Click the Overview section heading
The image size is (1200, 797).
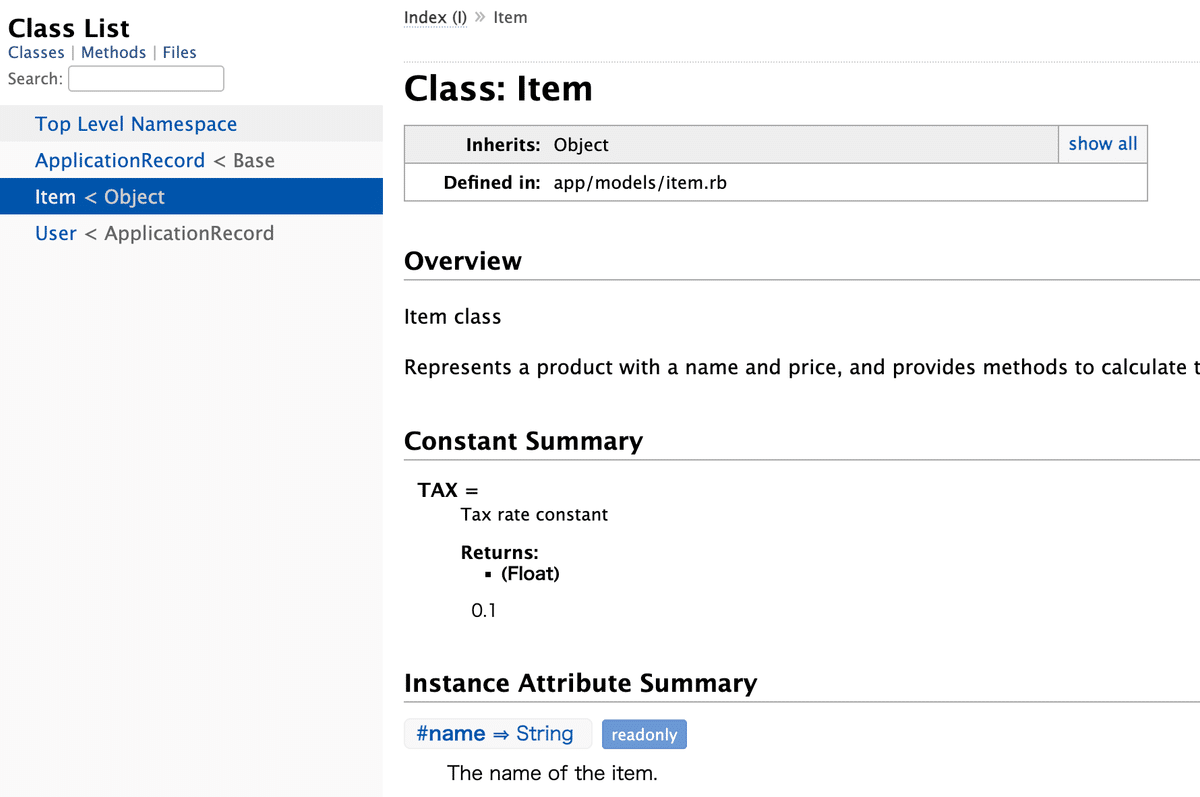click(x=463, y=261)
